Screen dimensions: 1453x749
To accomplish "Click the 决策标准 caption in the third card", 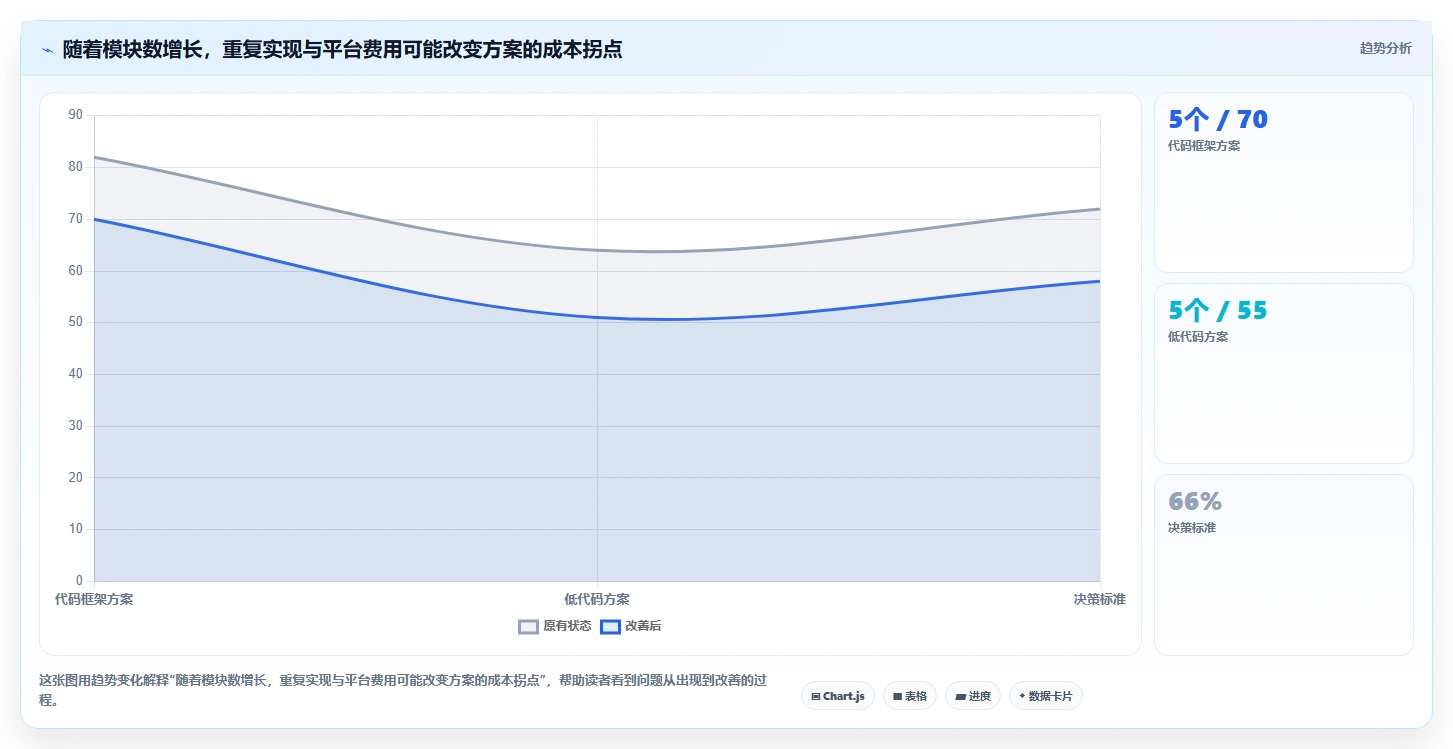I will [1192, 528].
